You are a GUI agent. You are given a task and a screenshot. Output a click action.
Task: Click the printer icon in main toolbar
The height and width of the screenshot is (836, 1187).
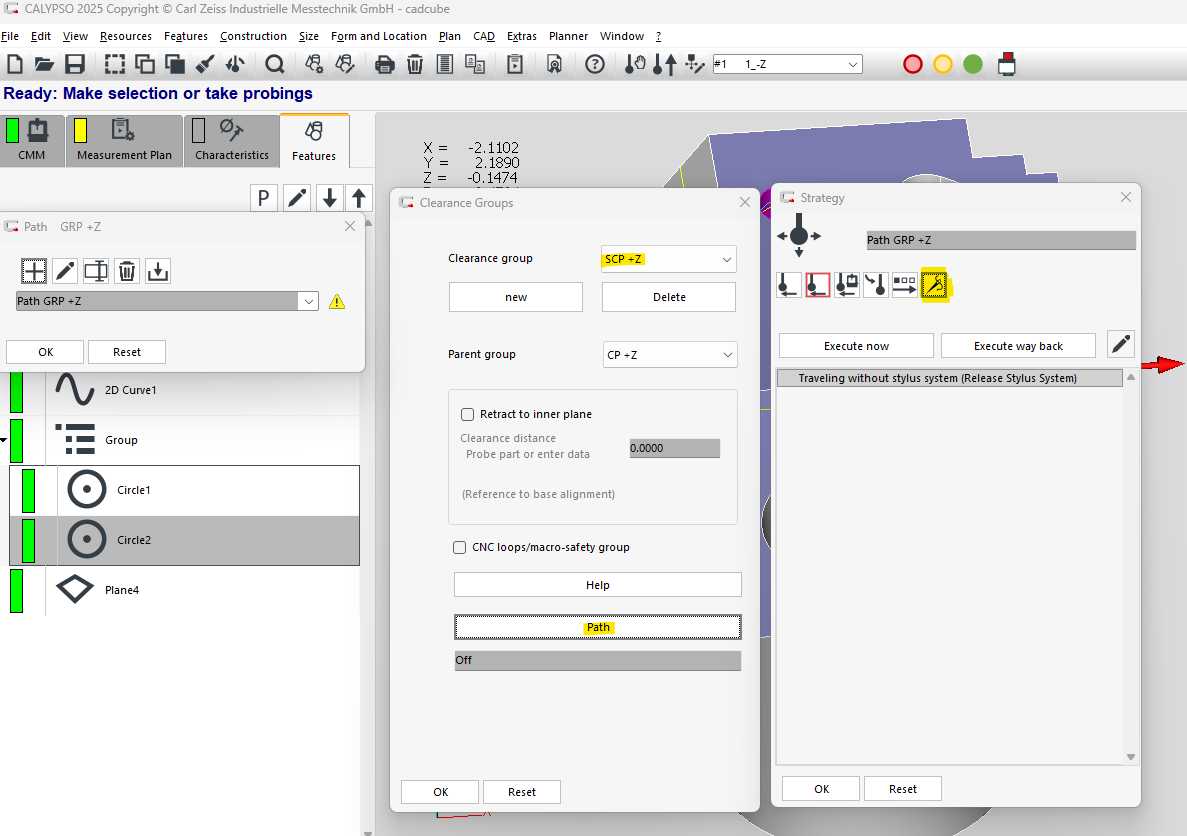(384, 65)
